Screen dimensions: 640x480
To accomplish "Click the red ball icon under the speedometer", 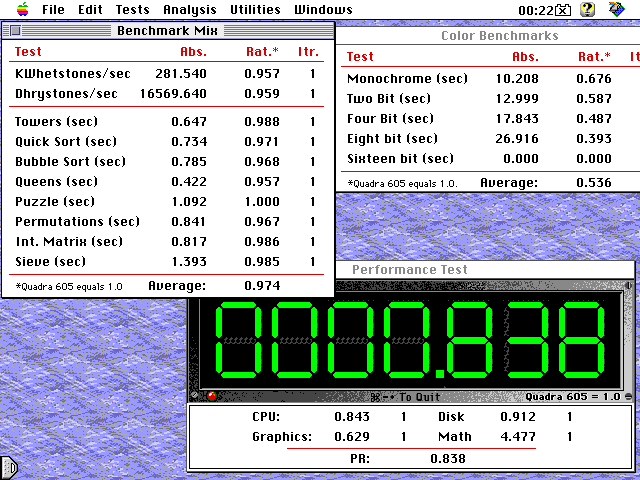I will (212, 396).
